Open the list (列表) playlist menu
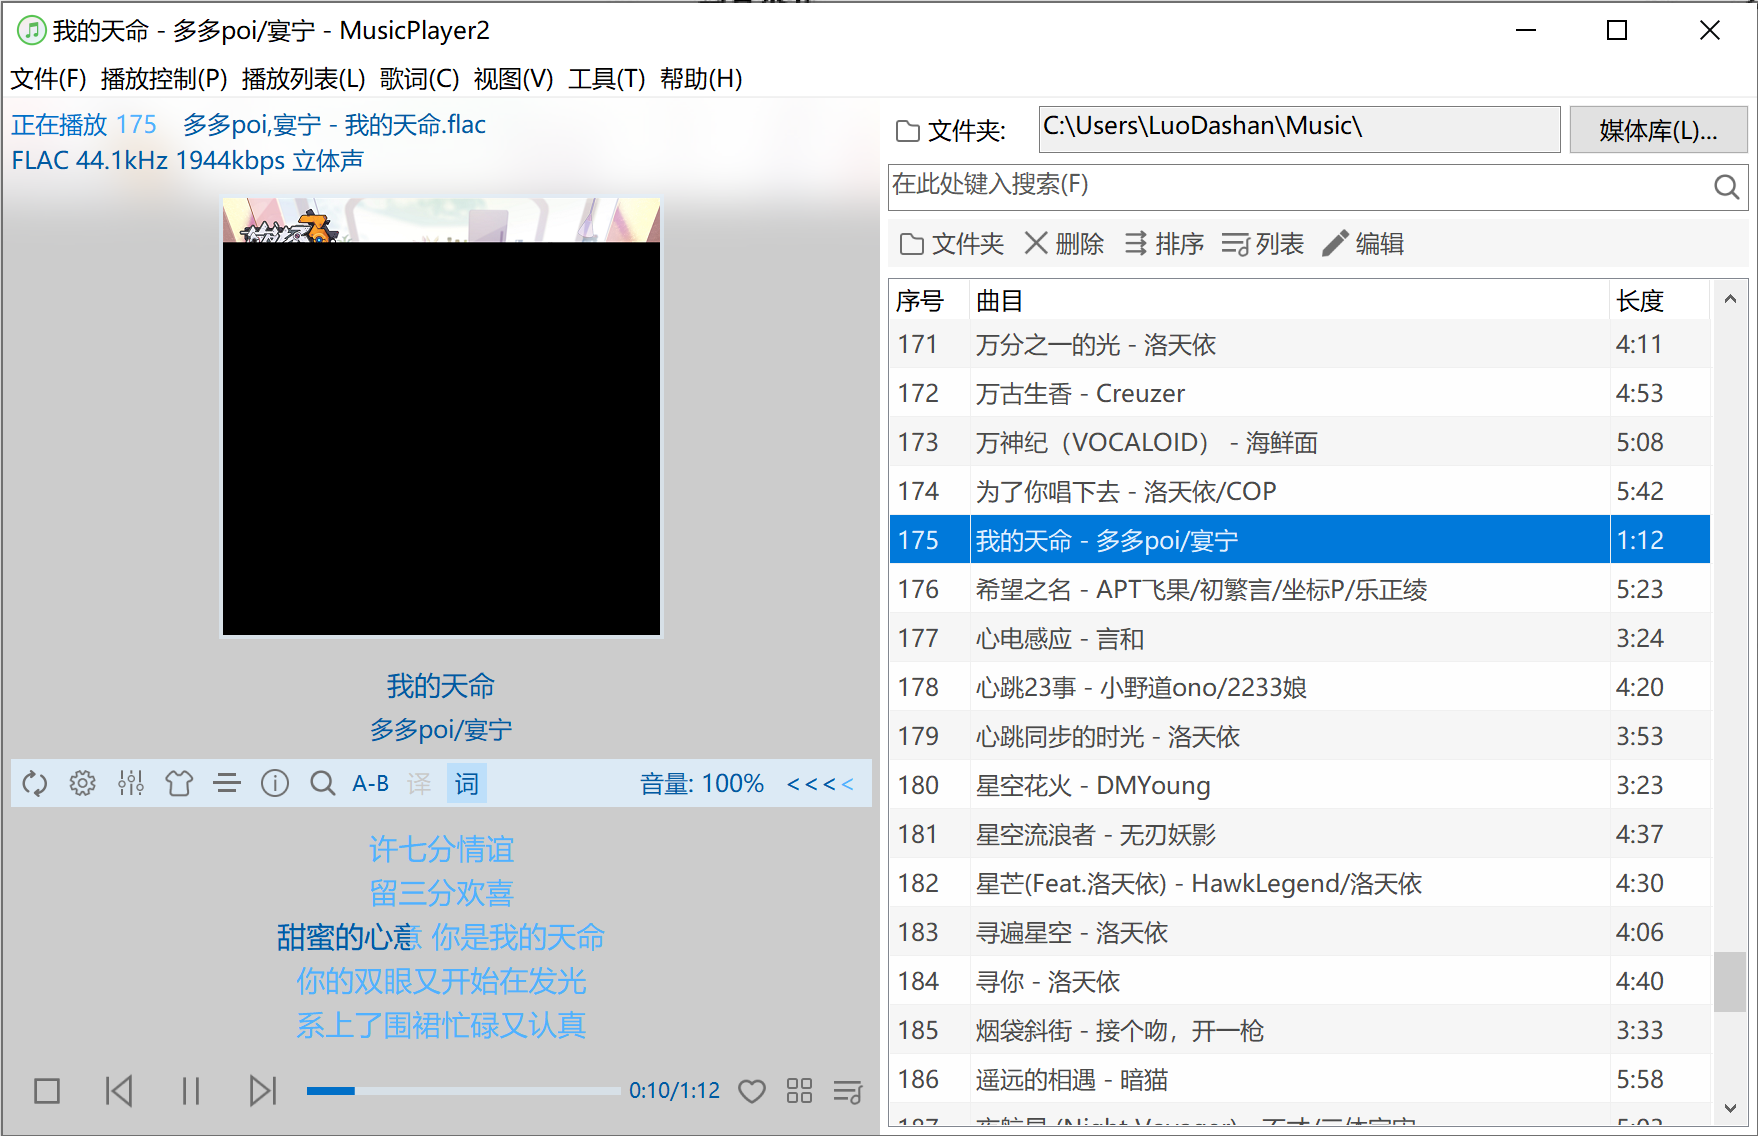This screenshot has width=1758, height=1136. (1262, 243)
